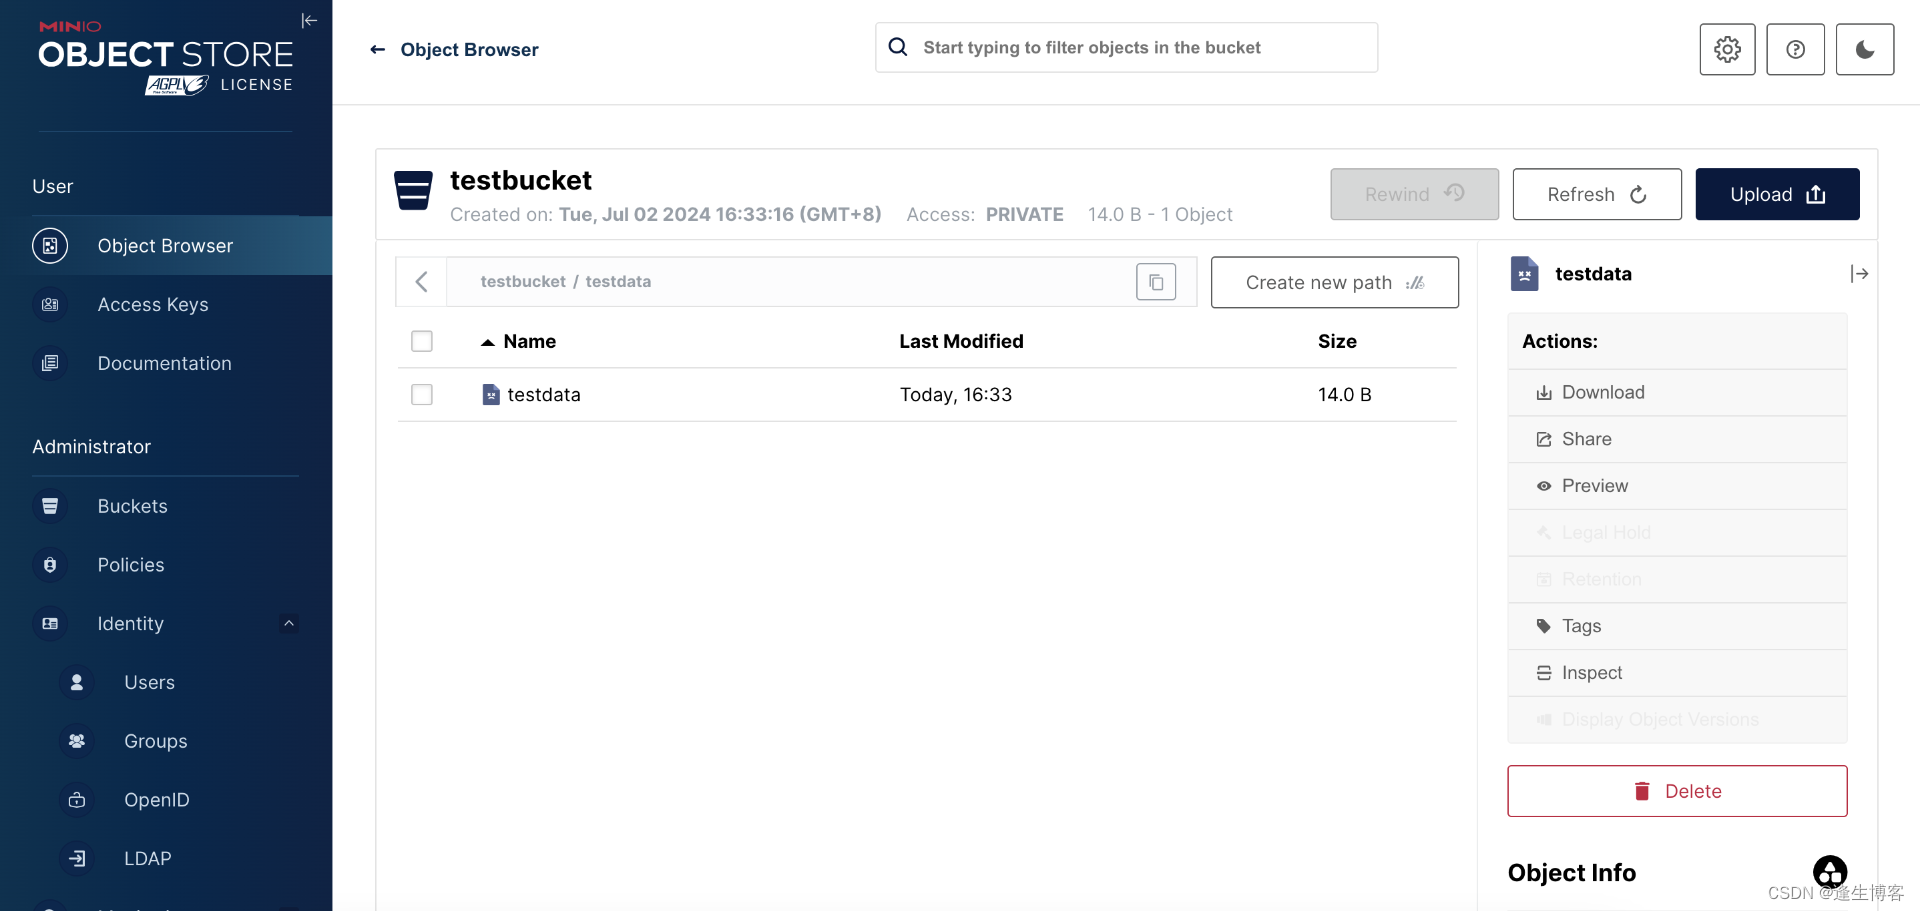Open Object Browser in sidebar
This screenshot has width=1920, height=911.
(166, 246)
